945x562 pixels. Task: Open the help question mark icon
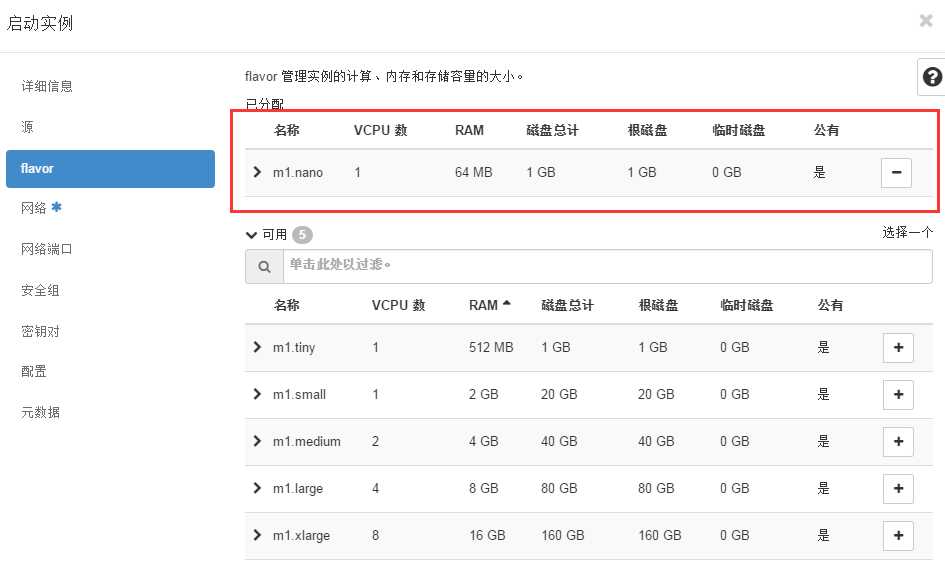pyautogui.click(x=932, y=77)
